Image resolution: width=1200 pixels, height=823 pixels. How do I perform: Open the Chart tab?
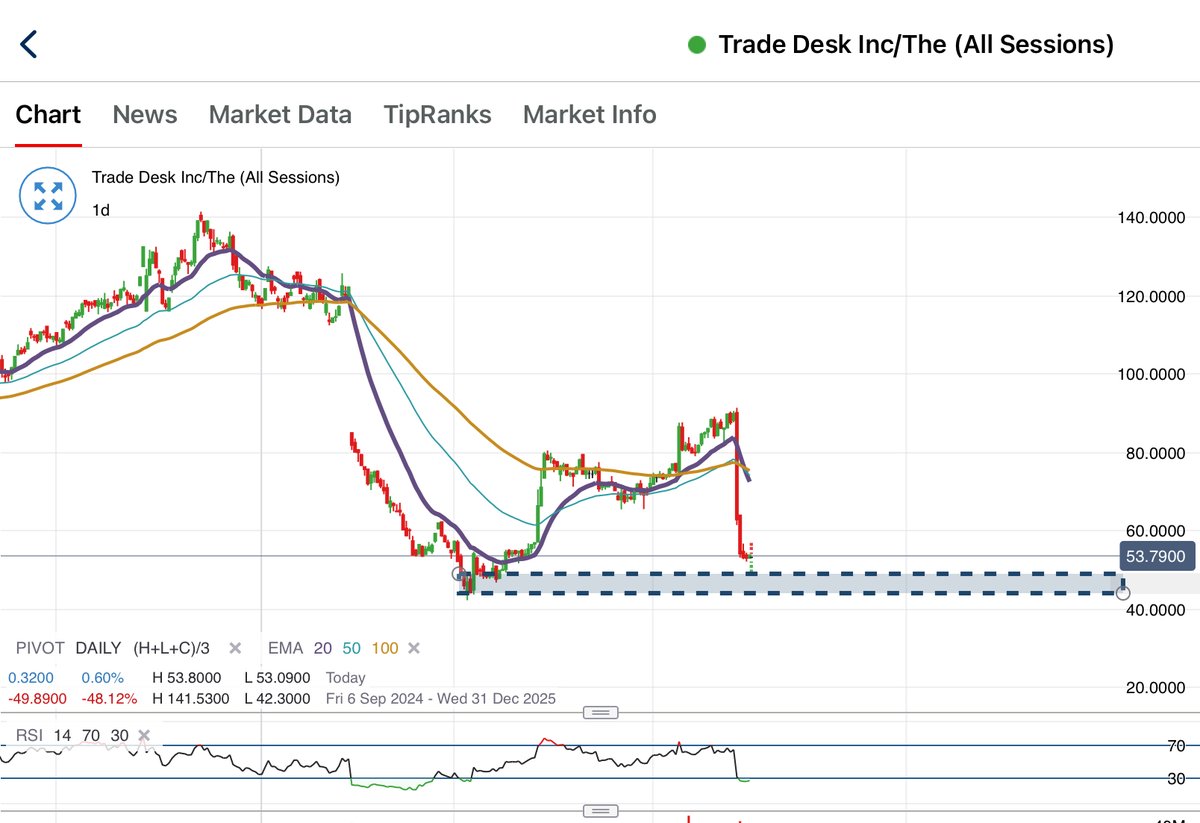[x=48, y=115]
